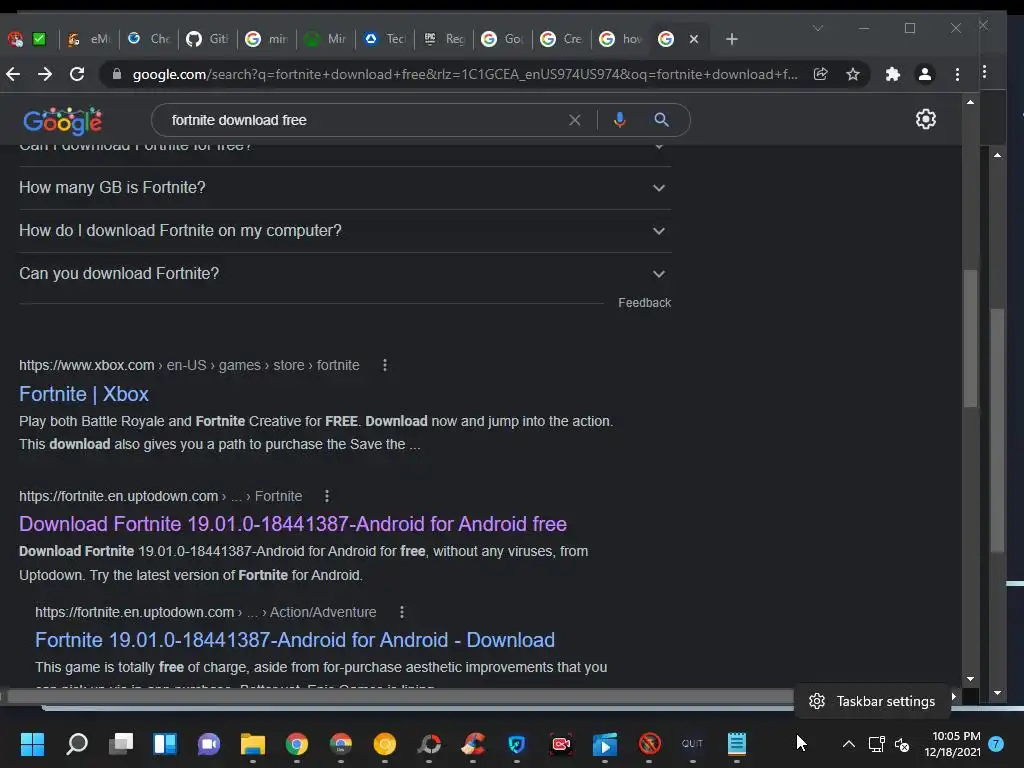
Task: Open Widgets from taskbar
Action: click(x=165, y=744)
